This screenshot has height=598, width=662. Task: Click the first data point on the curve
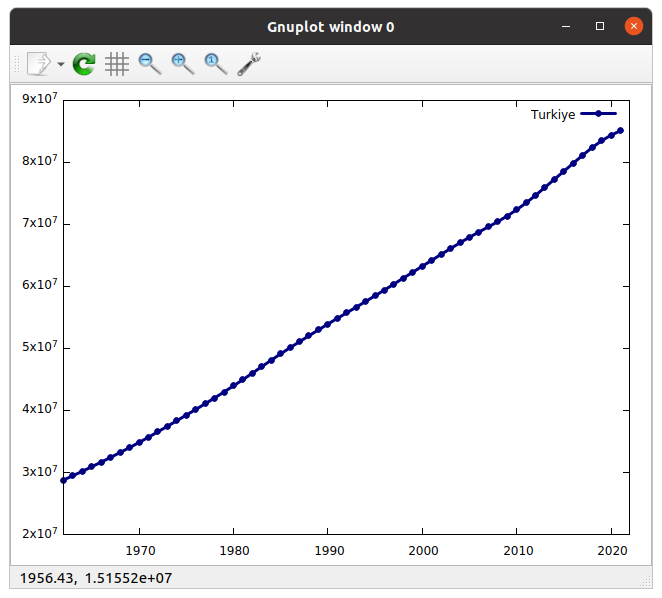[x=63, y=480]
